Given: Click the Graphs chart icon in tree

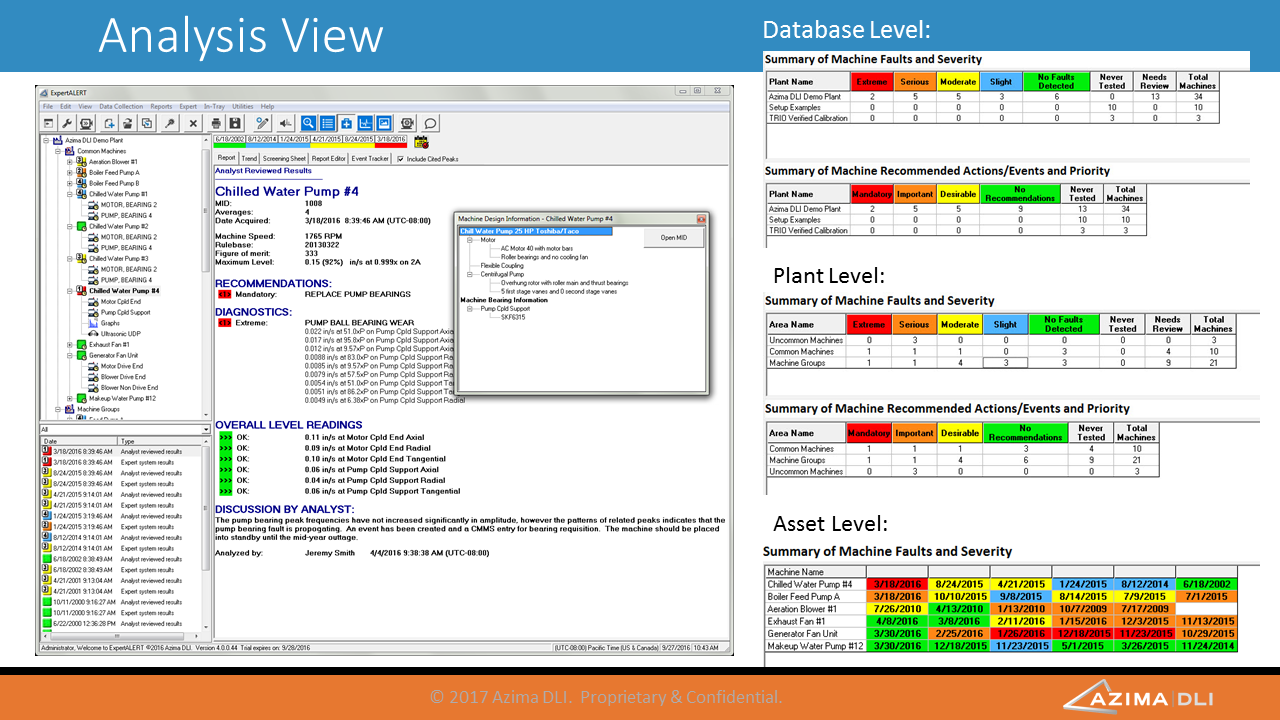Looking at the screenshot, I should tap(93, 323).
